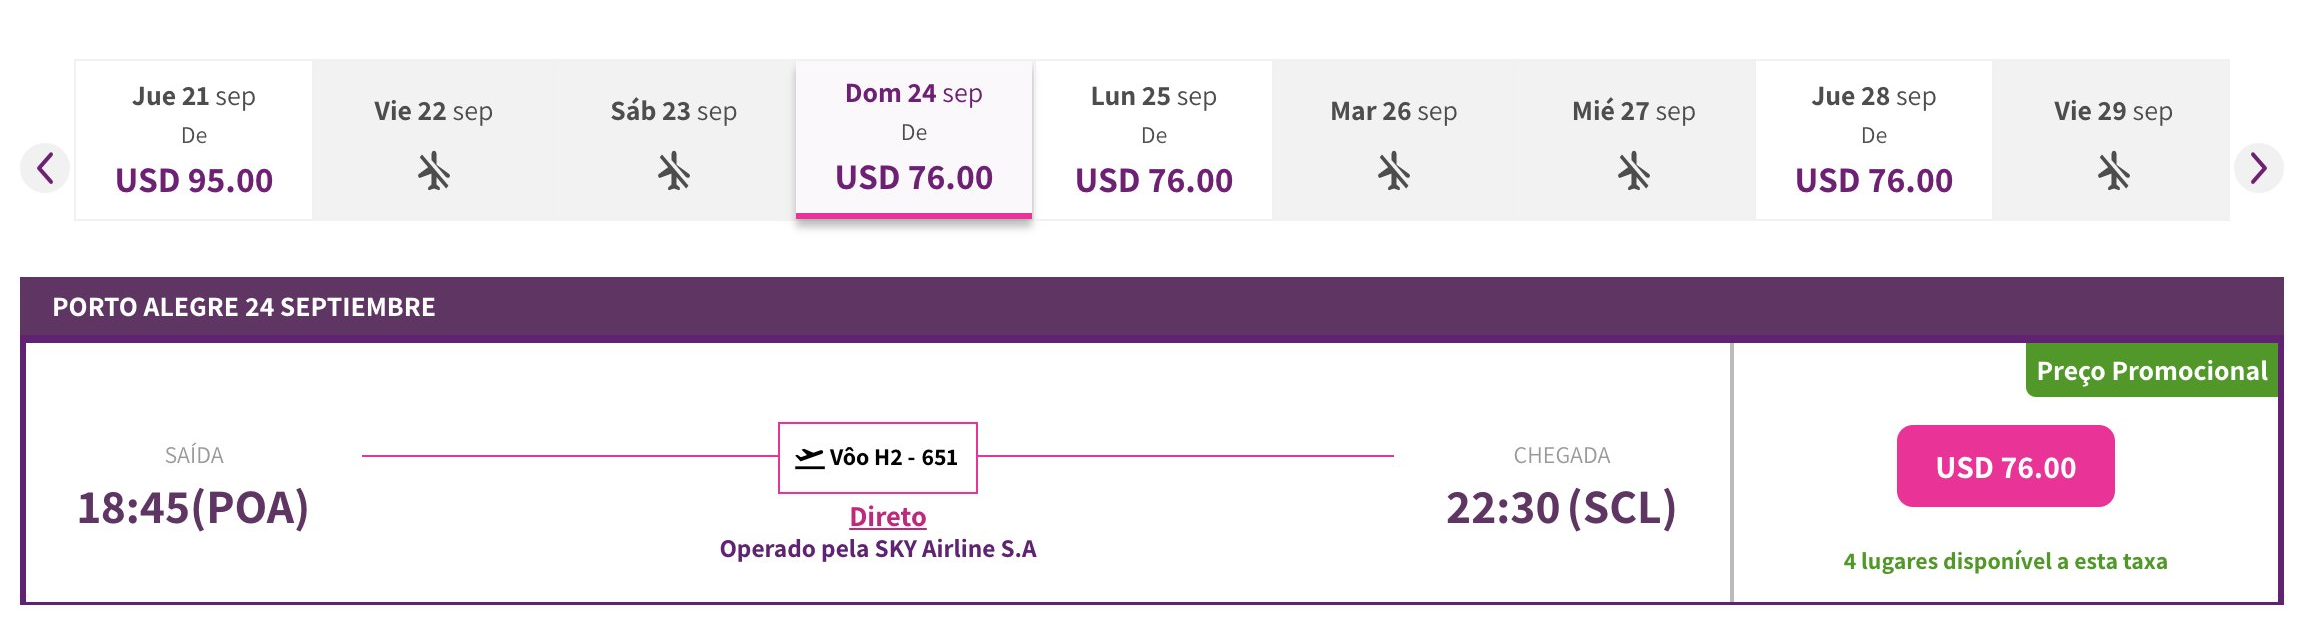2308x634 pixels.
Task: Select the Jue 28 sep date tab
Action: (1874, 140)
